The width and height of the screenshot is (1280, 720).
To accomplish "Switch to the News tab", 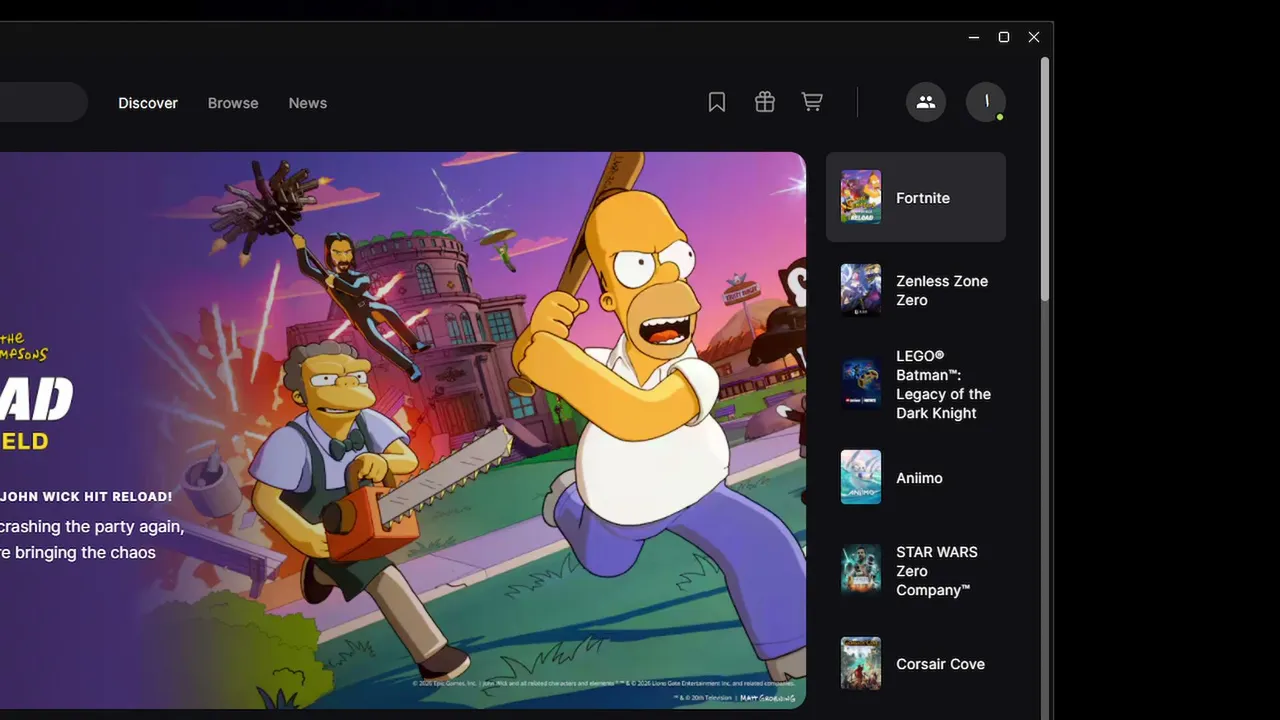I will click(308, 103).
